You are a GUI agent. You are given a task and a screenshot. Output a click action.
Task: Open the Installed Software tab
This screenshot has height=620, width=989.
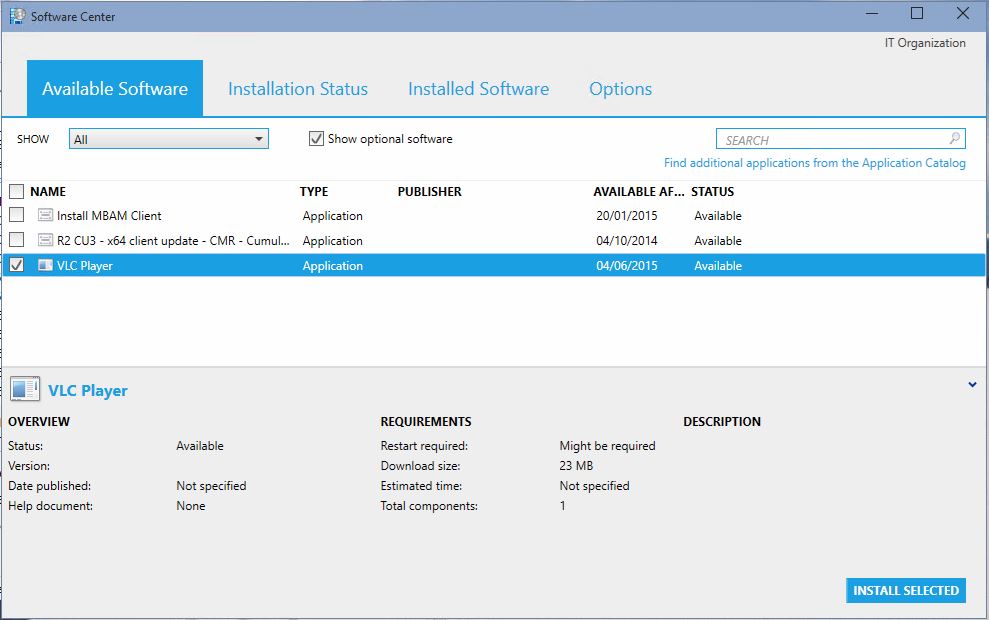click(478, 89)
